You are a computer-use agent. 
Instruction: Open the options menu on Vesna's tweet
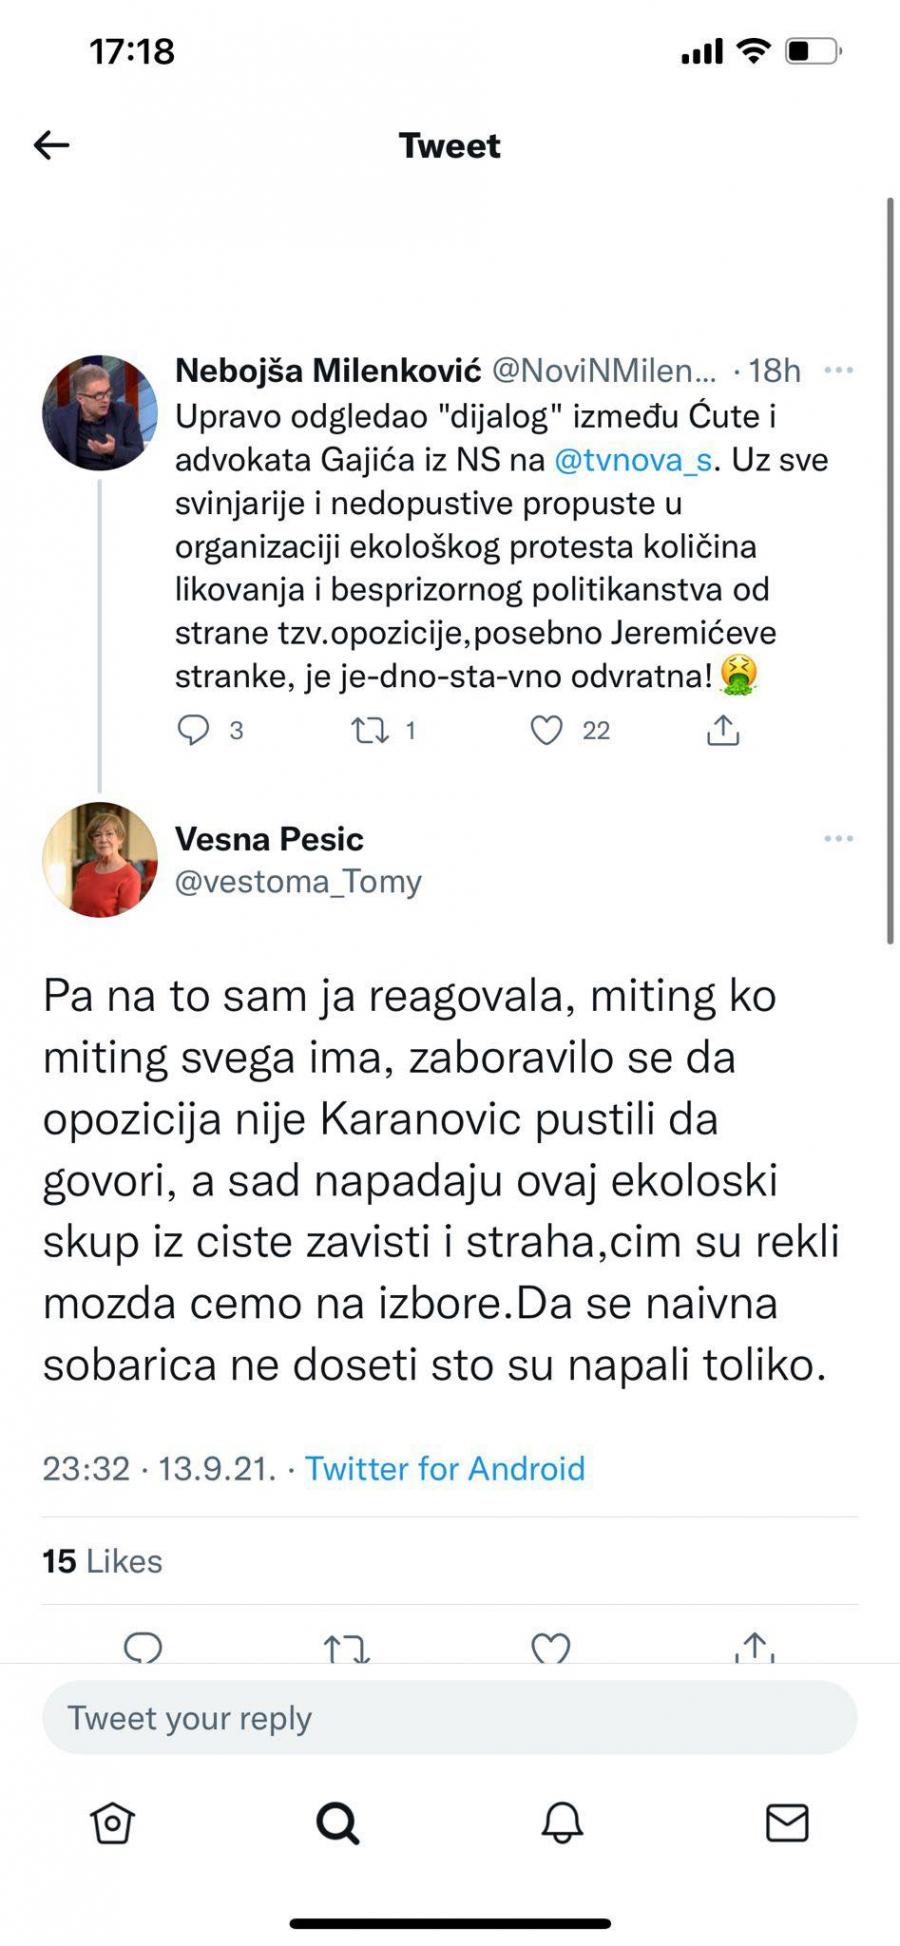(836, 840)
